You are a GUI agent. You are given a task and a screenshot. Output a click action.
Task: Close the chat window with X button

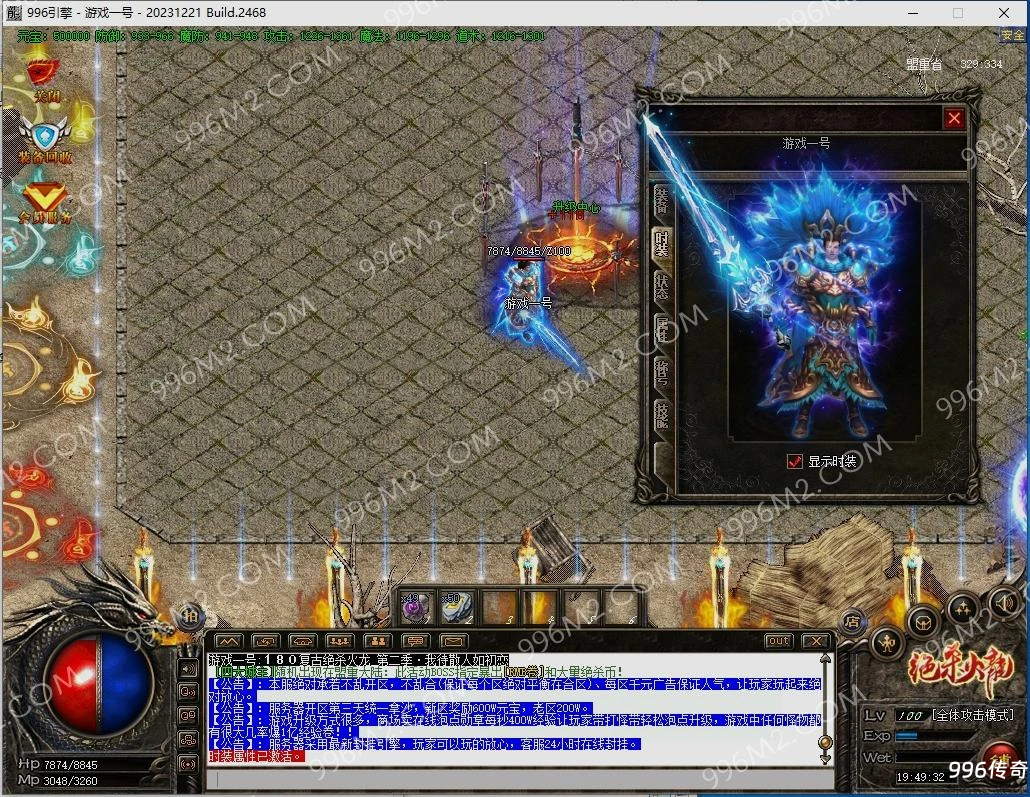(815, 641)
